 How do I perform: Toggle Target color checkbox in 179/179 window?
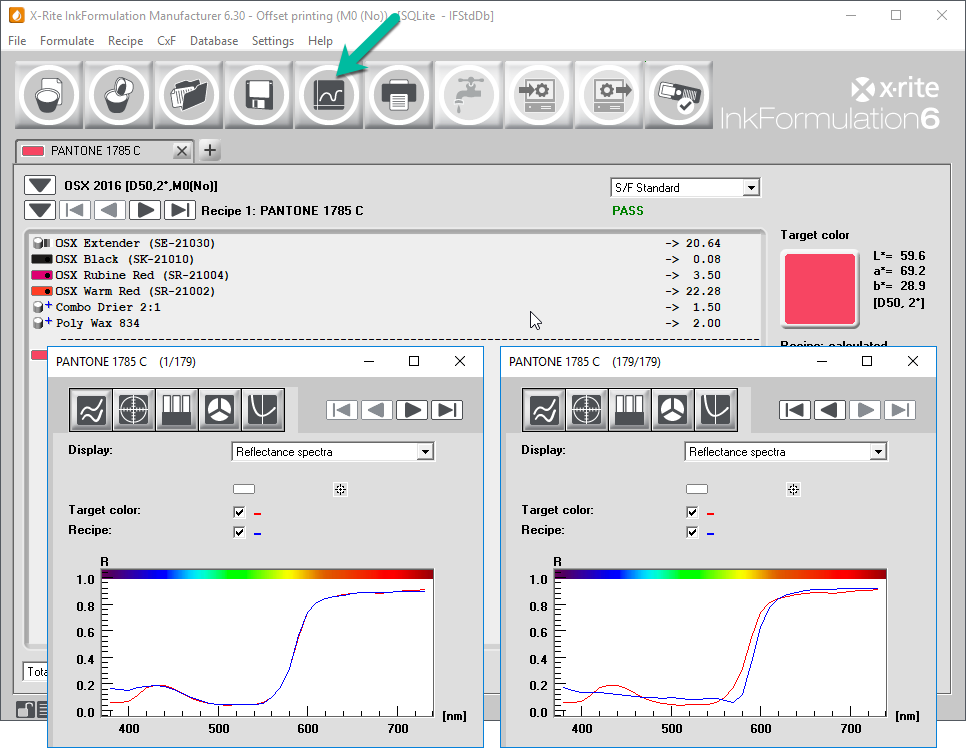pos(692,512)
